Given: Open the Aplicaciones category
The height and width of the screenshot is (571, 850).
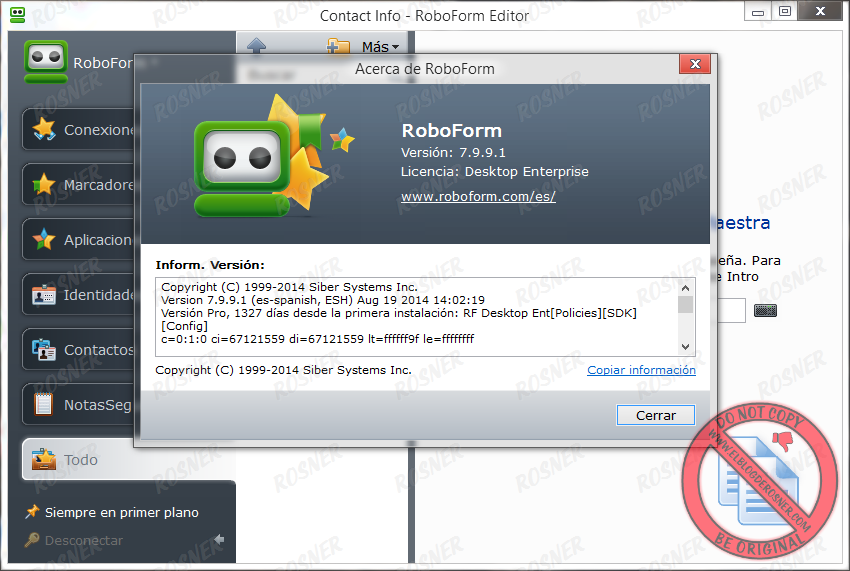Looking at the screenshot, I should tap(78, 240).
